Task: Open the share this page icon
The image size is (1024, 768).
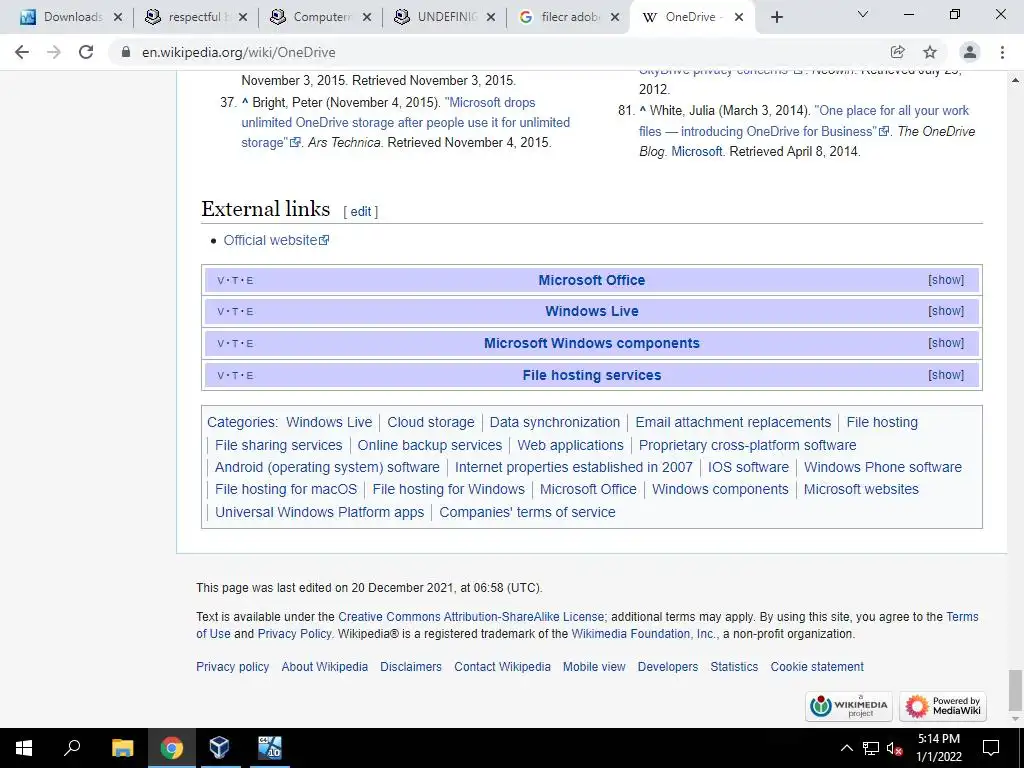Action: 897,52
